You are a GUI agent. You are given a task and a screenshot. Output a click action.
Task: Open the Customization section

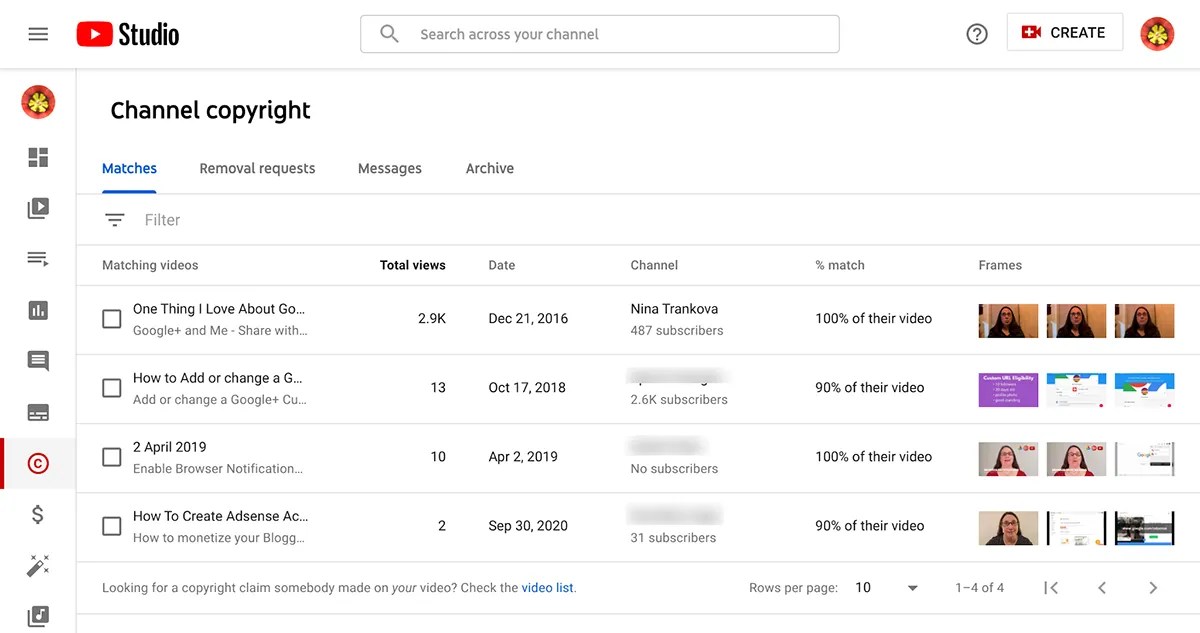coord(37,565)
